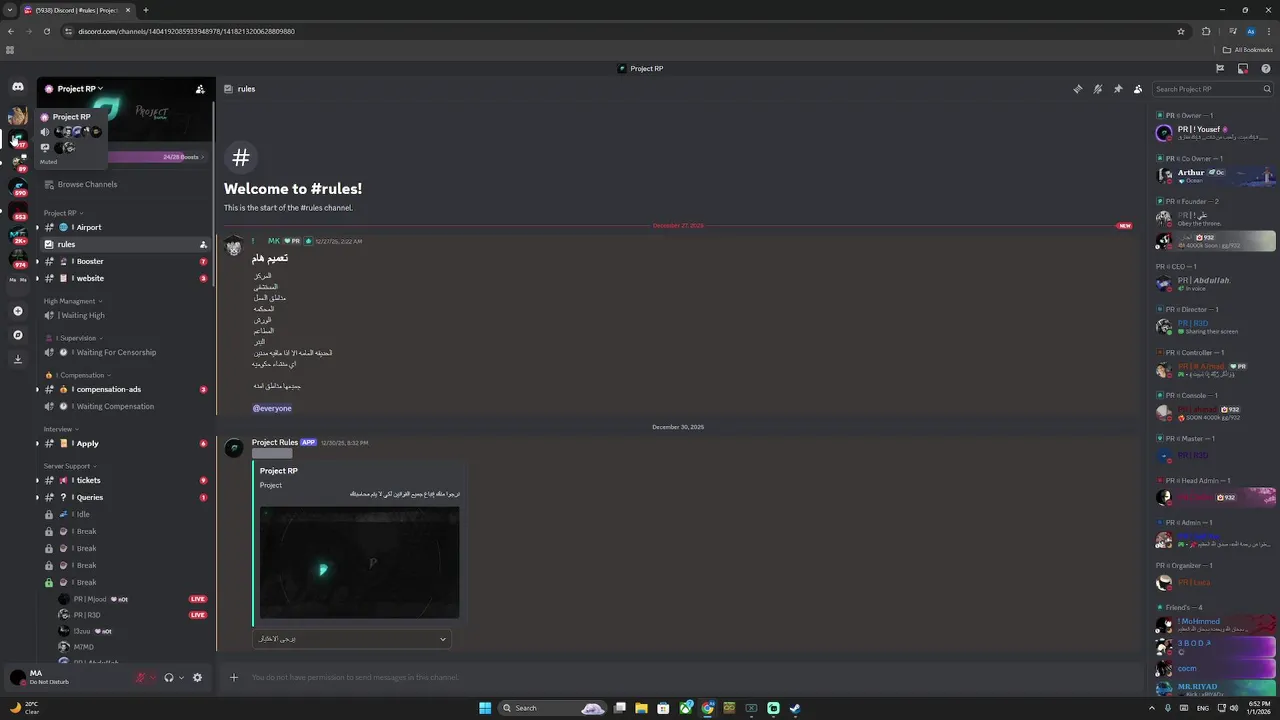The height and width of the screenshot is (720, 1280).
Task: Collapse the Project RP category
Action: tap(63, 213)
